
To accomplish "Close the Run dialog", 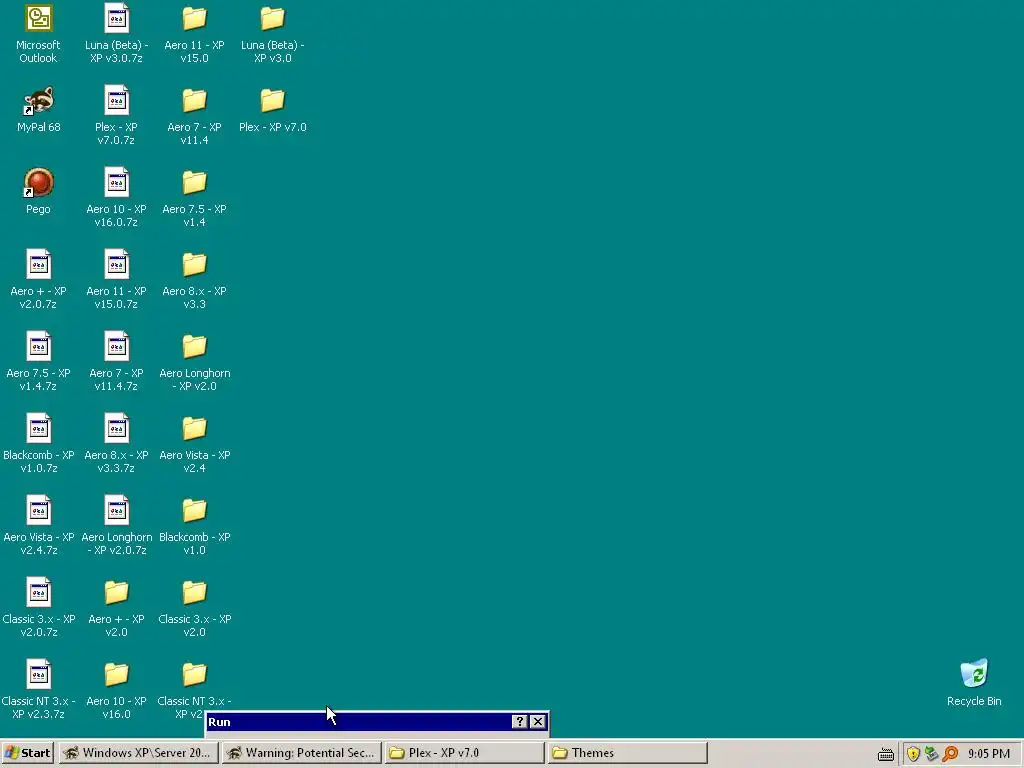I will [537, 722].
